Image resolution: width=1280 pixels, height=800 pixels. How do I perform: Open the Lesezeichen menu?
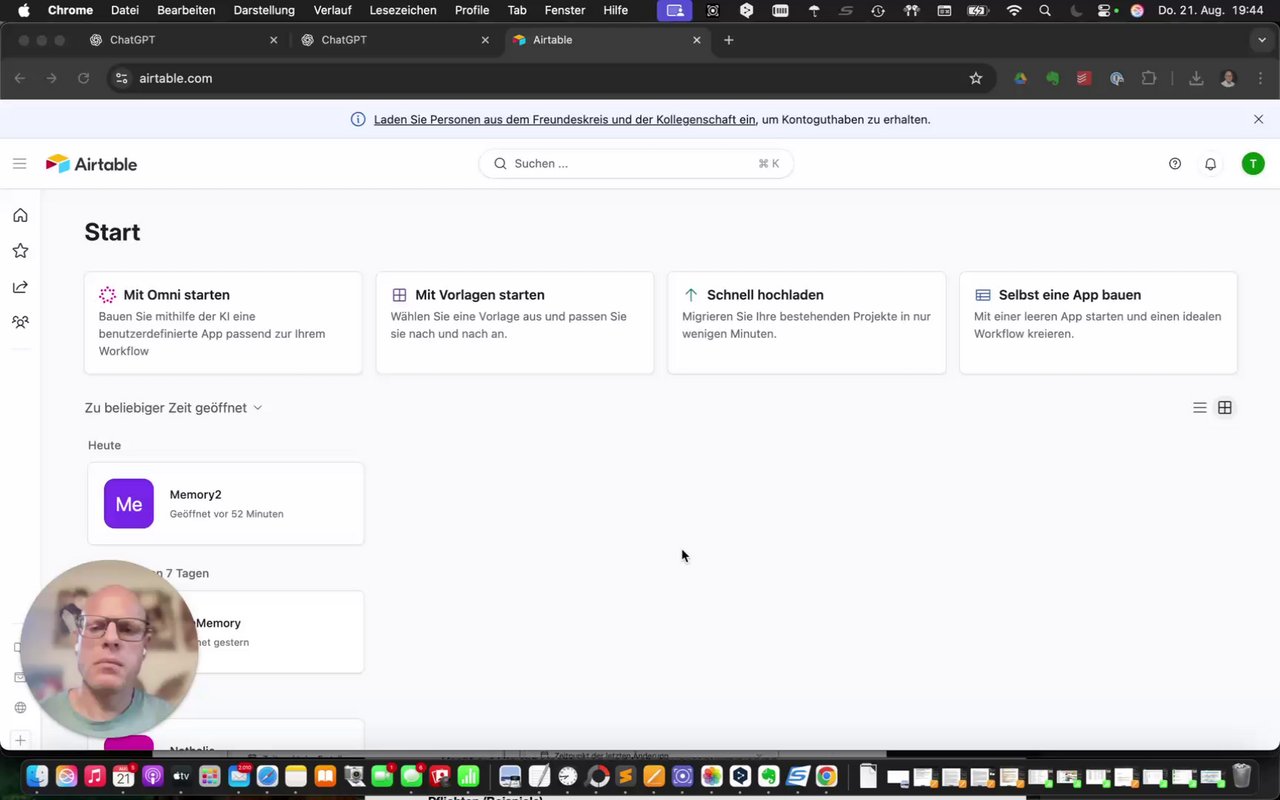[x=403, y=10]
